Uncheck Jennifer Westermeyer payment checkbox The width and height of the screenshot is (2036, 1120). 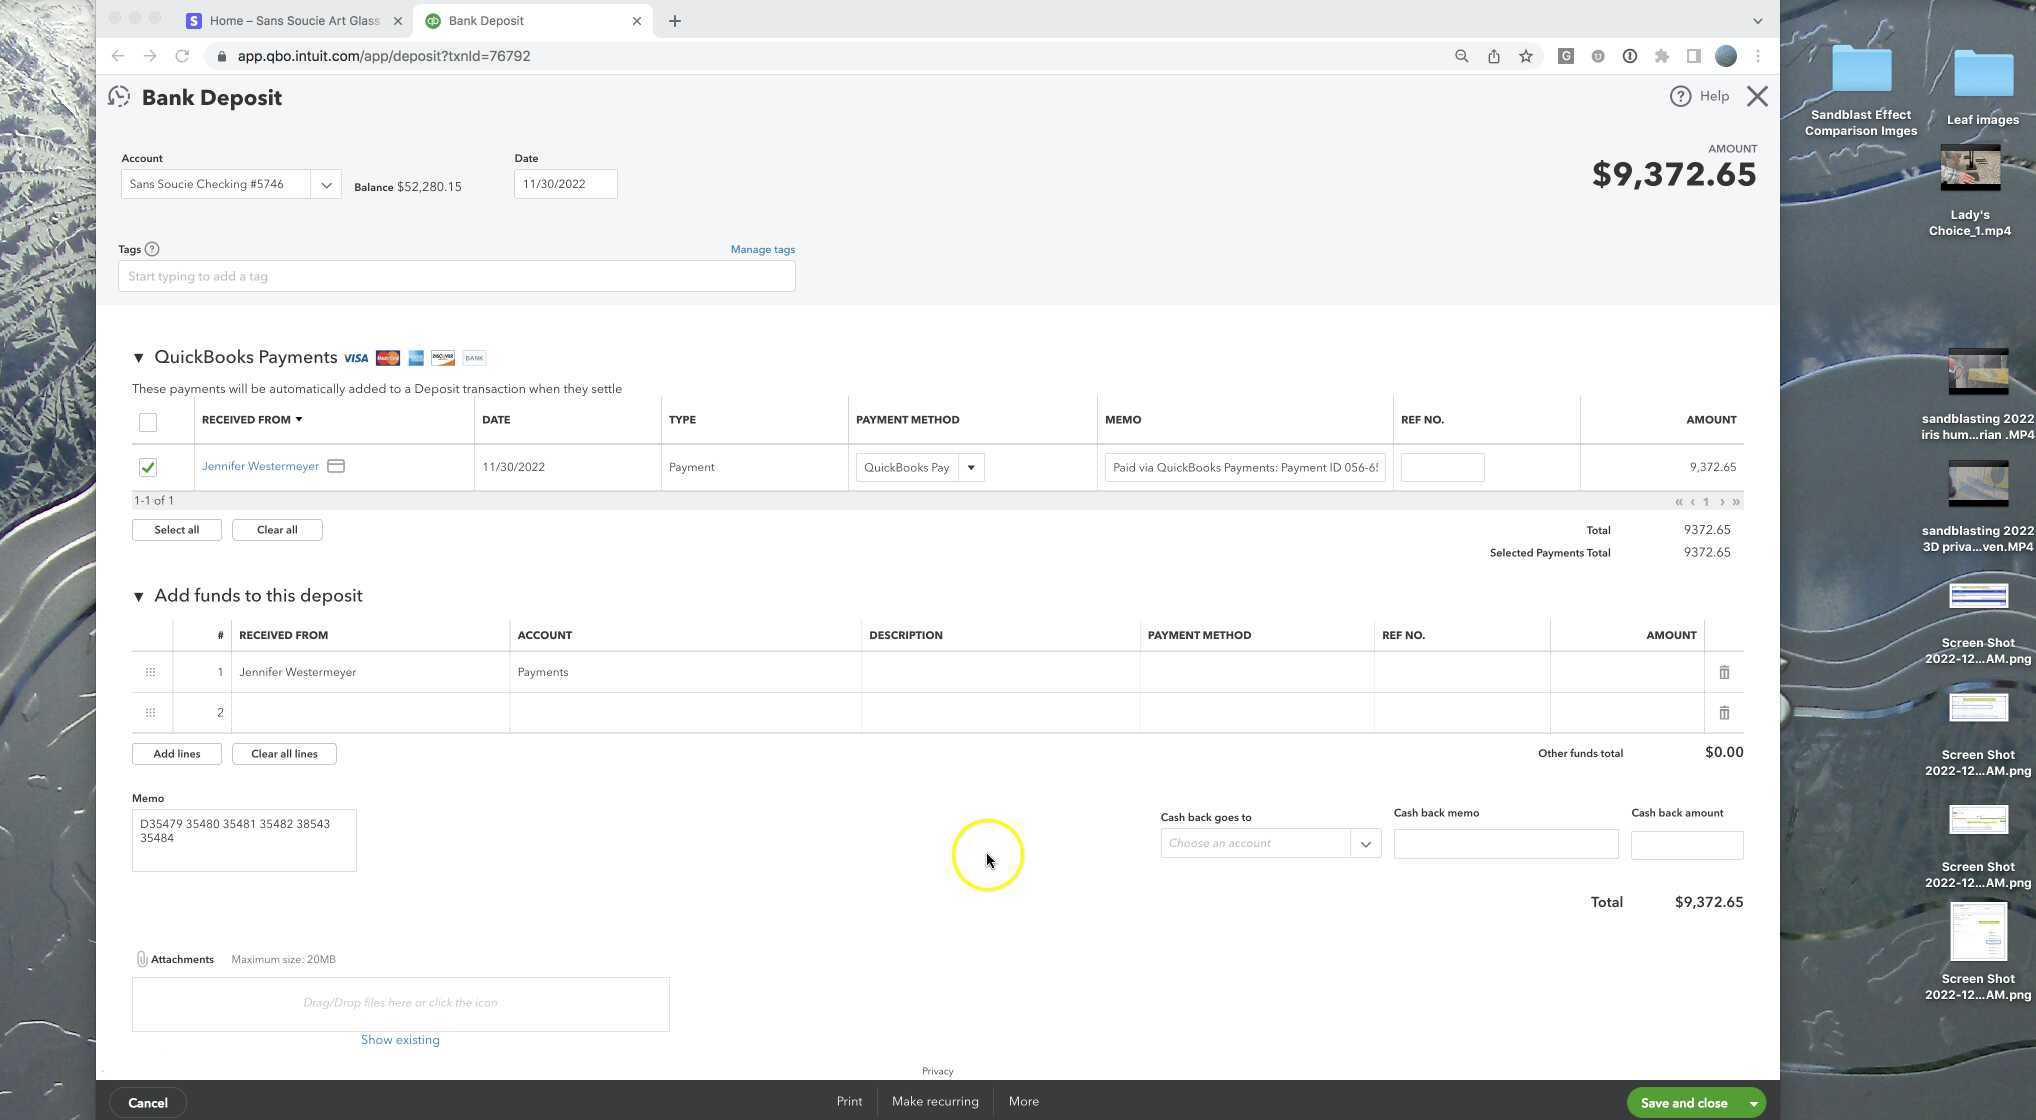click(x=148, y=467)
